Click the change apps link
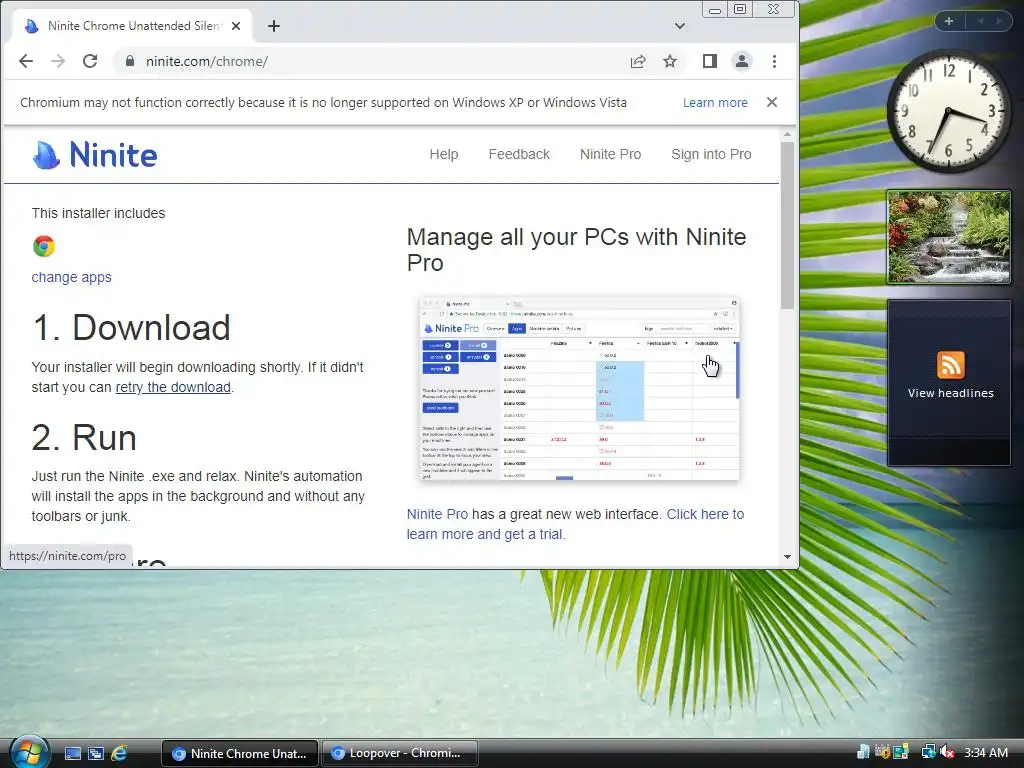1024x768 pixels. click(72, 277)
